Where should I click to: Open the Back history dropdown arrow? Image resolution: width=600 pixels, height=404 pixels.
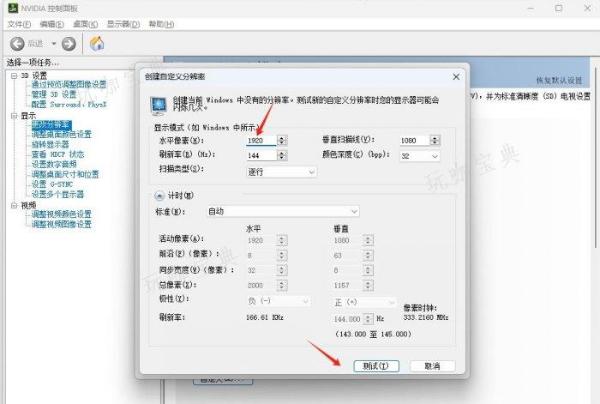(54, 44)
